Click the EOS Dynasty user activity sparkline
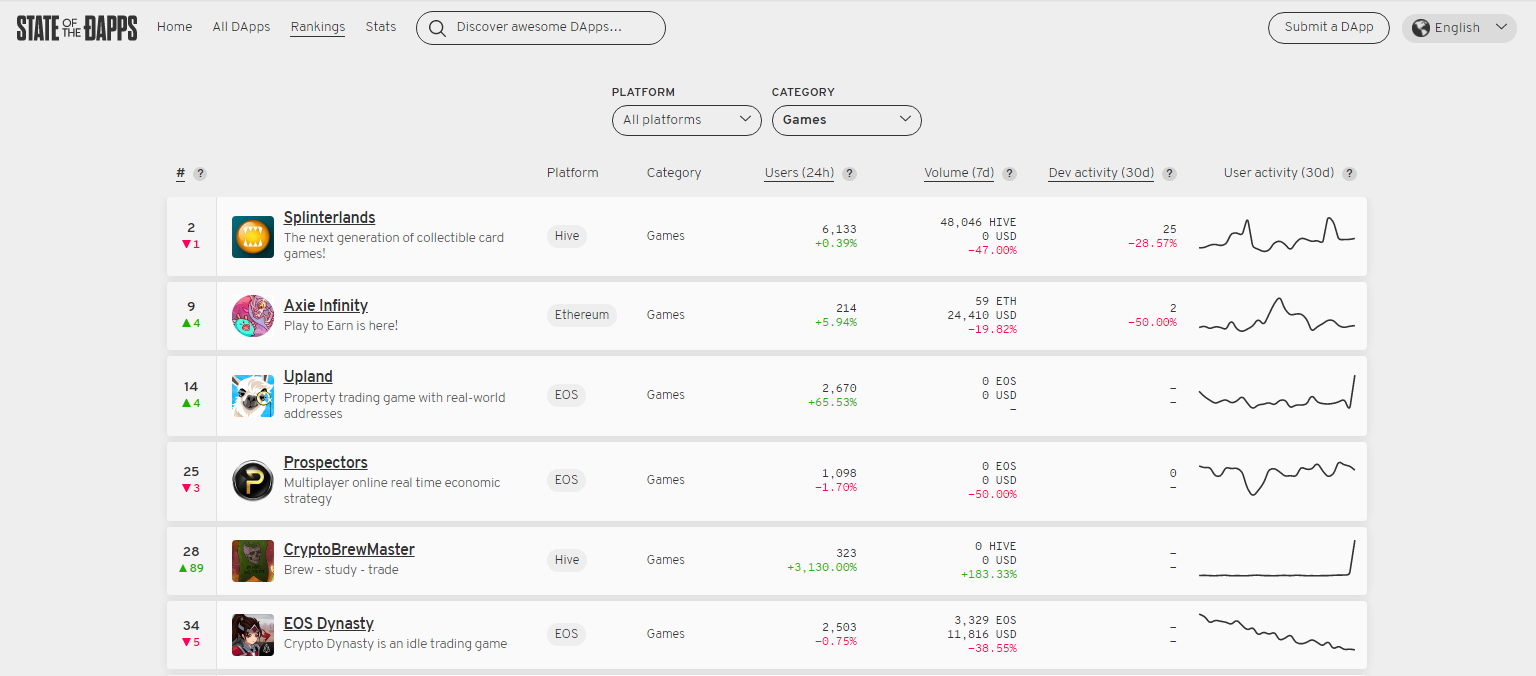1536x676 pixels. click(x=1277, y=632)
